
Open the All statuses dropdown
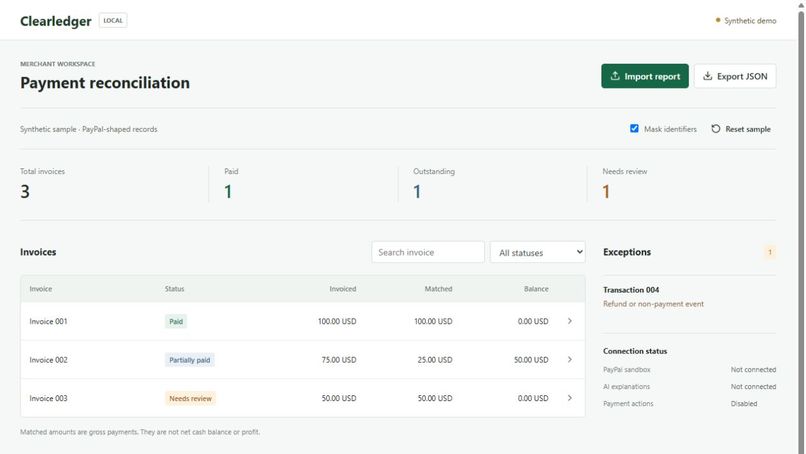coord(538,252)
